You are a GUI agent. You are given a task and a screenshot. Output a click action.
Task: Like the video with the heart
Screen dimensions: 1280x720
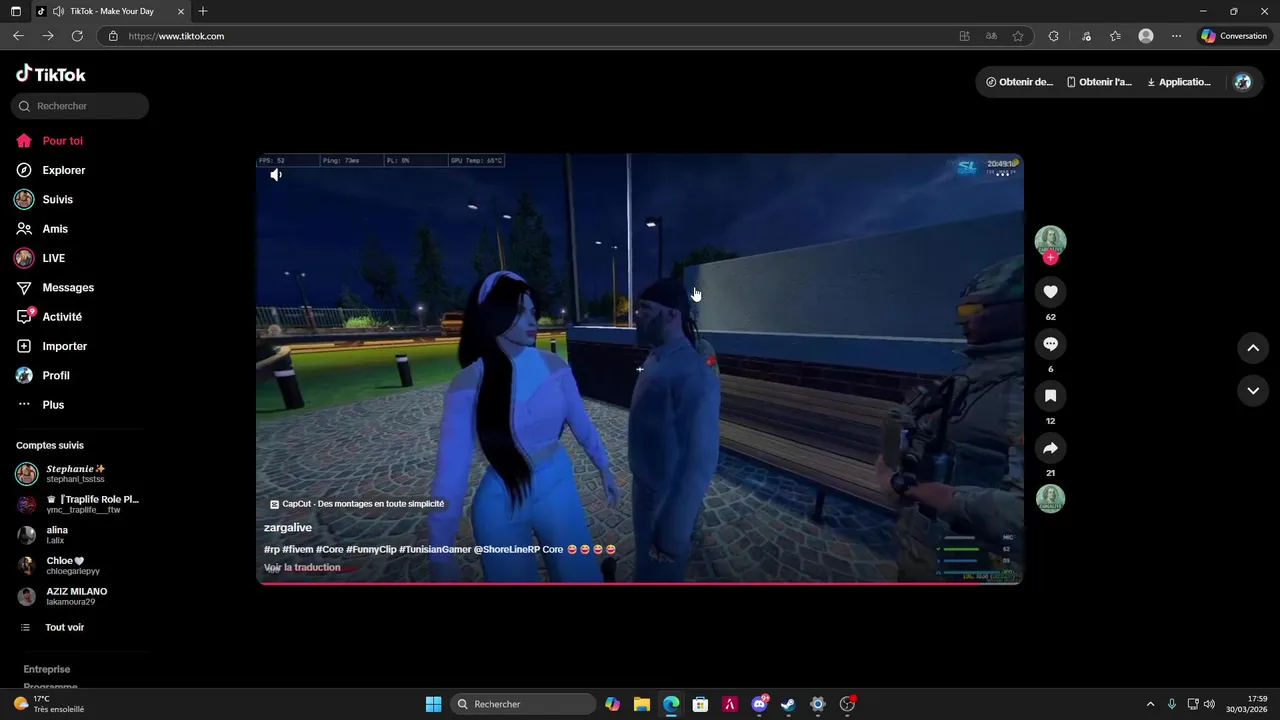1050,292
